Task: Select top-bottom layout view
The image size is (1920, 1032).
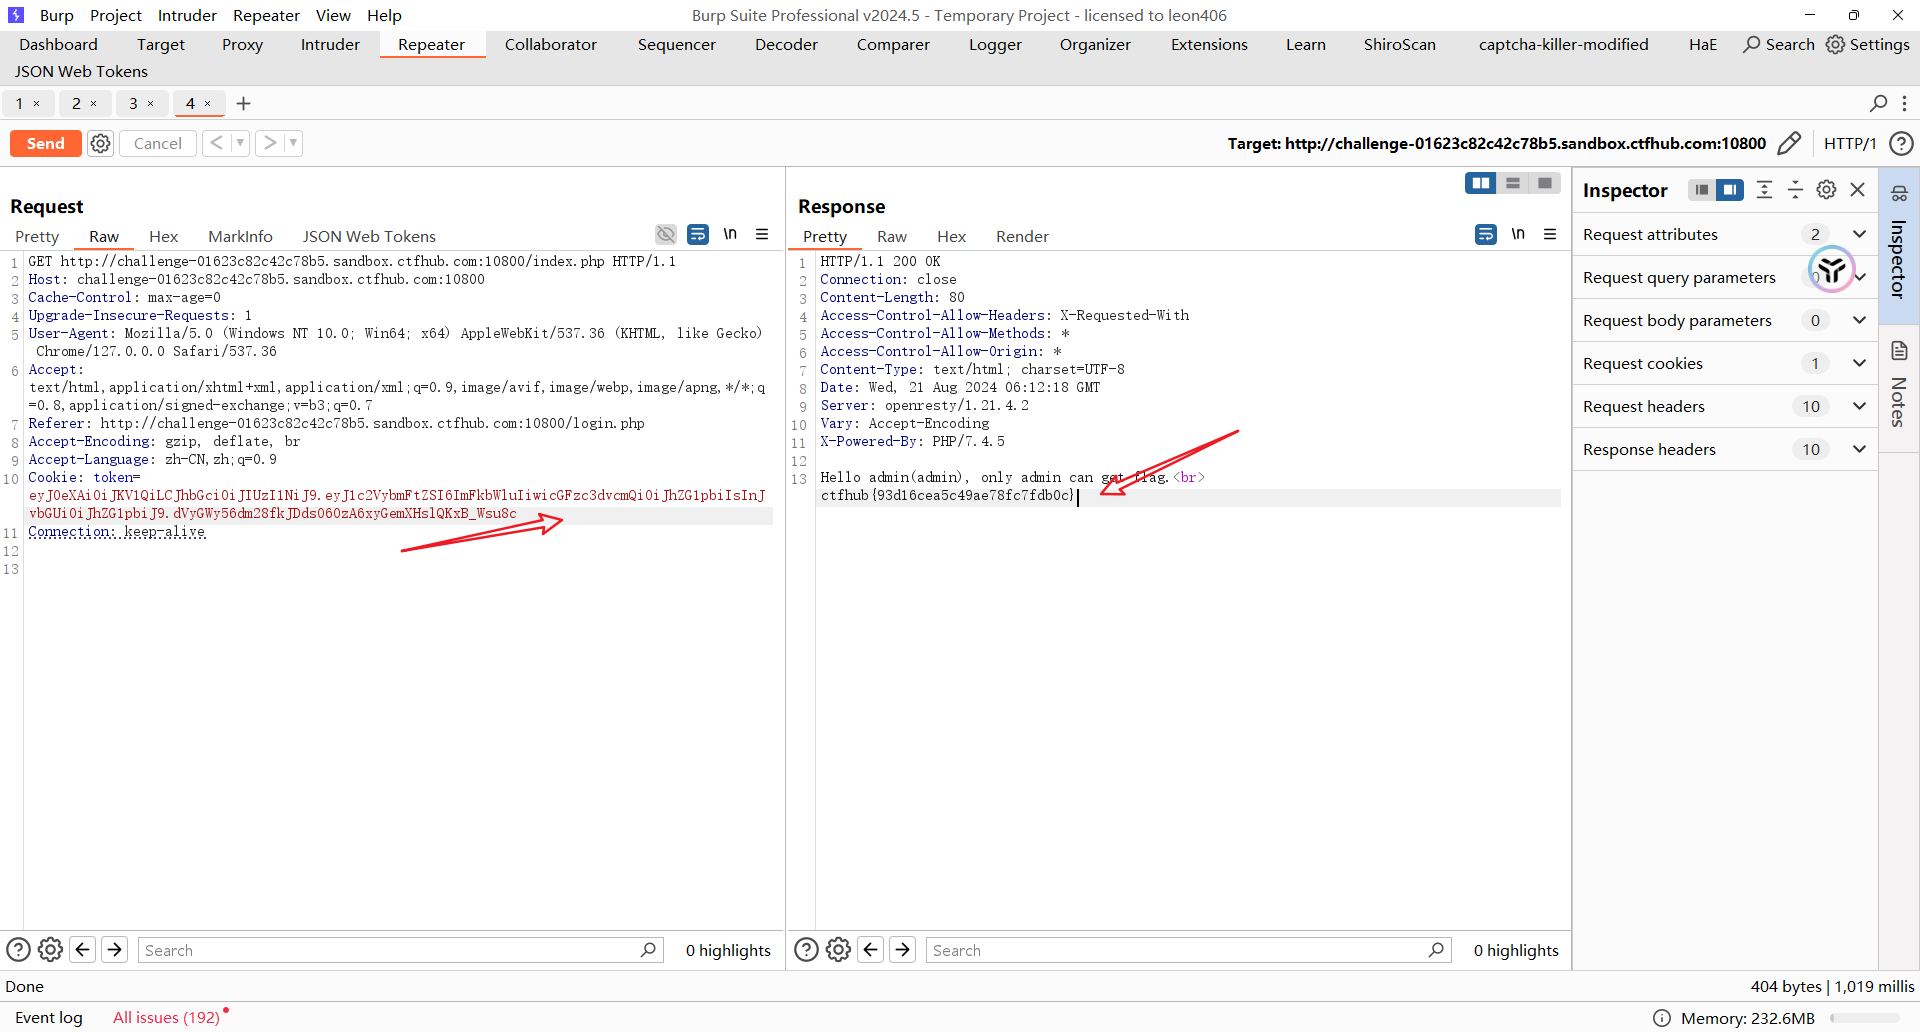Action: point(1513,183)
